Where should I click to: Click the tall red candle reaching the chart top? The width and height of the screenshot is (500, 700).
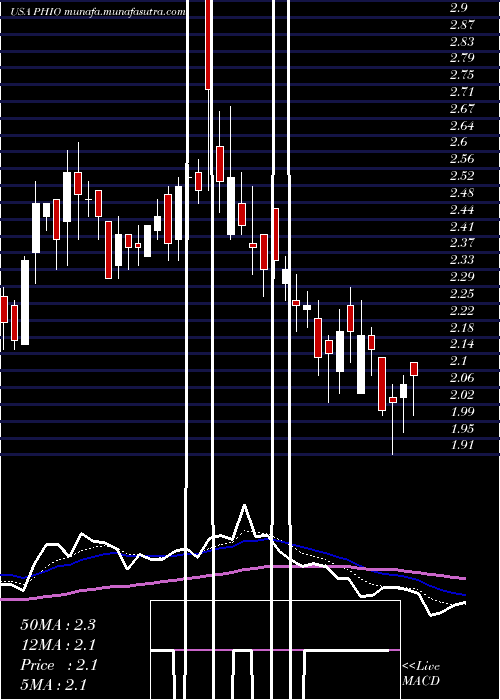pyautogui.click(x=208, y=45)
